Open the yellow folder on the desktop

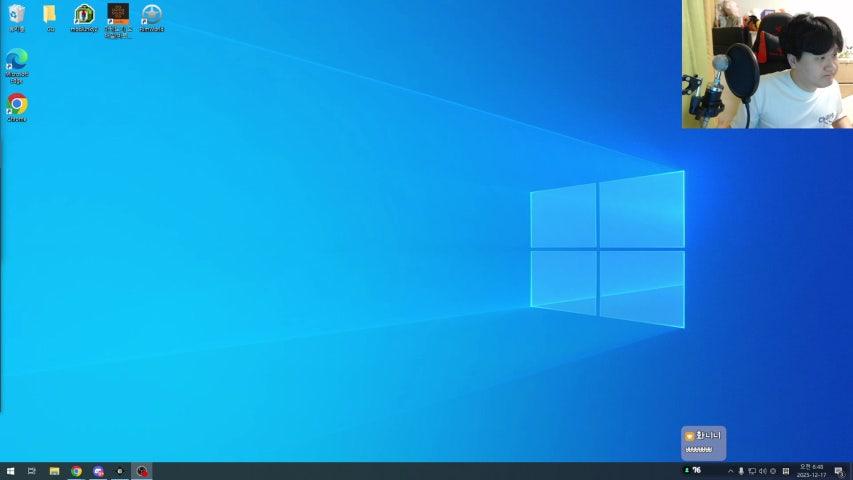tap(50, 18)
